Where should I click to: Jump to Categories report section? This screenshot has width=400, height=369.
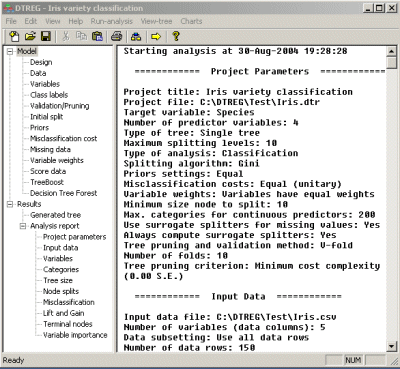pyautogui.click(x=61, y=270)
